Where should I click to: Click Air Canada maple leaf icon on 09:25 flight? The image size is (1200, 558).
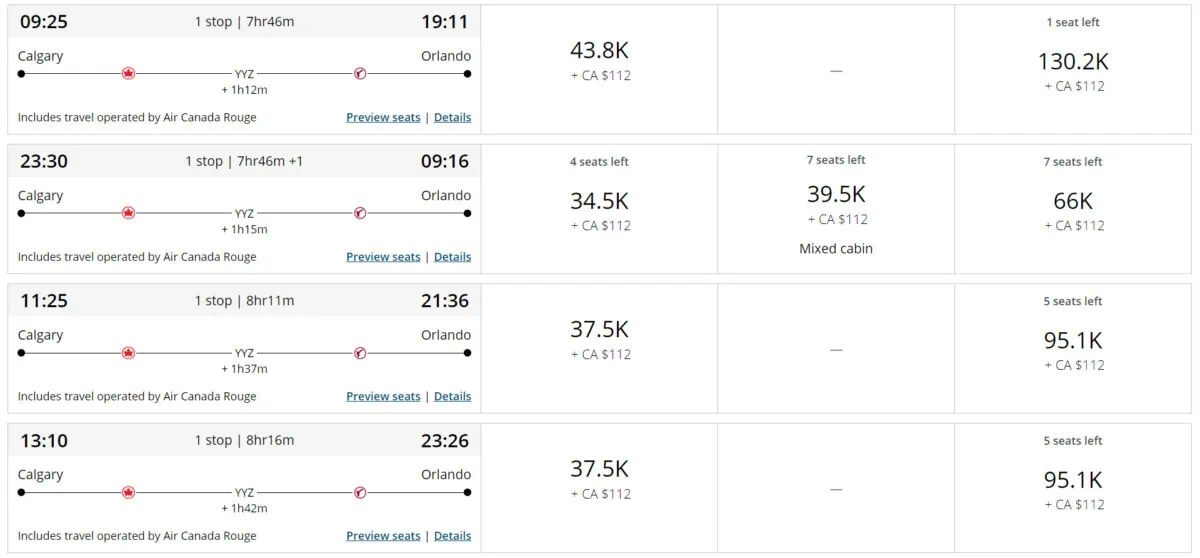pyautogui.click(x=128, y=73)
